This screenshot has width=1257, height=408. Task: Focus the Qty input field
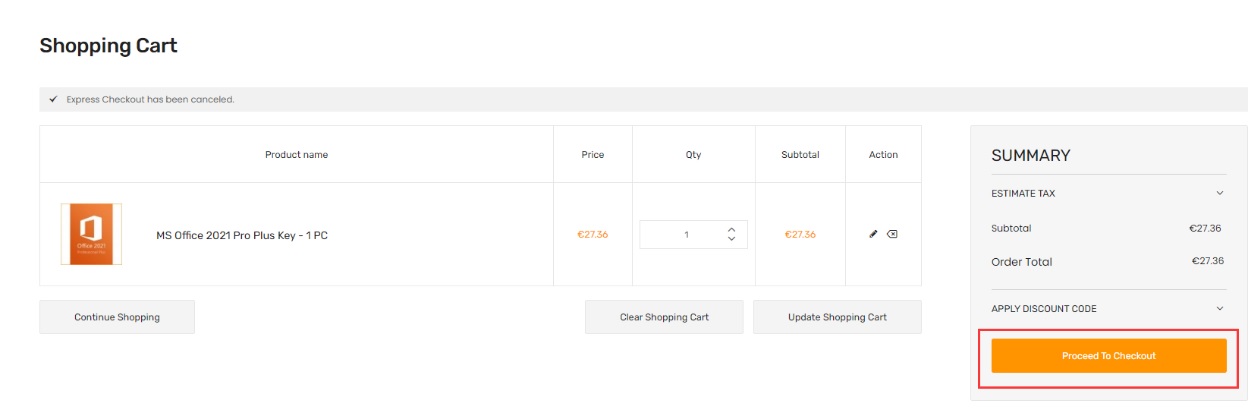pyautogui.click(x=686, y=234)
